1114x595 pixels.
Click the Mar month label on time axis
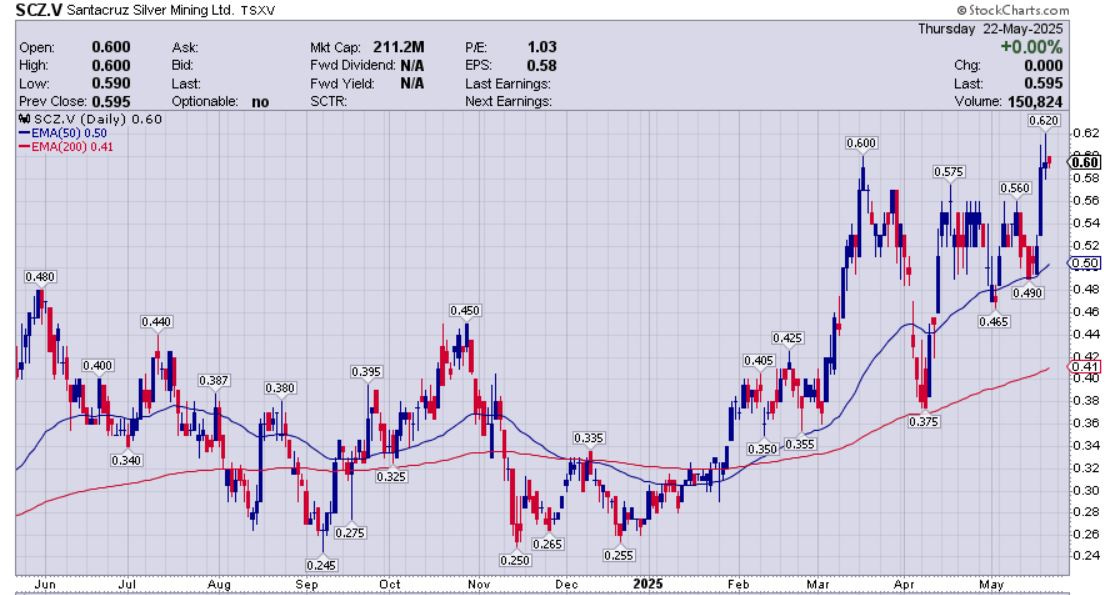coord(818,584)
